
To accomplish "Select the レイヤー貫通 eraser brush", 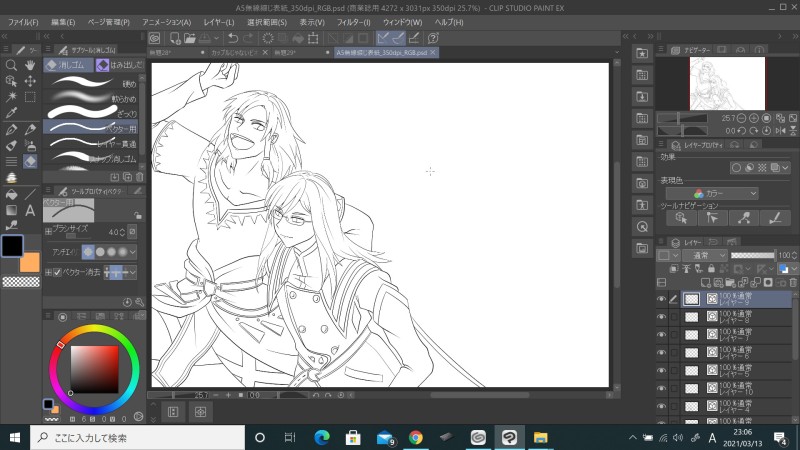I will (x=91, y=143).
